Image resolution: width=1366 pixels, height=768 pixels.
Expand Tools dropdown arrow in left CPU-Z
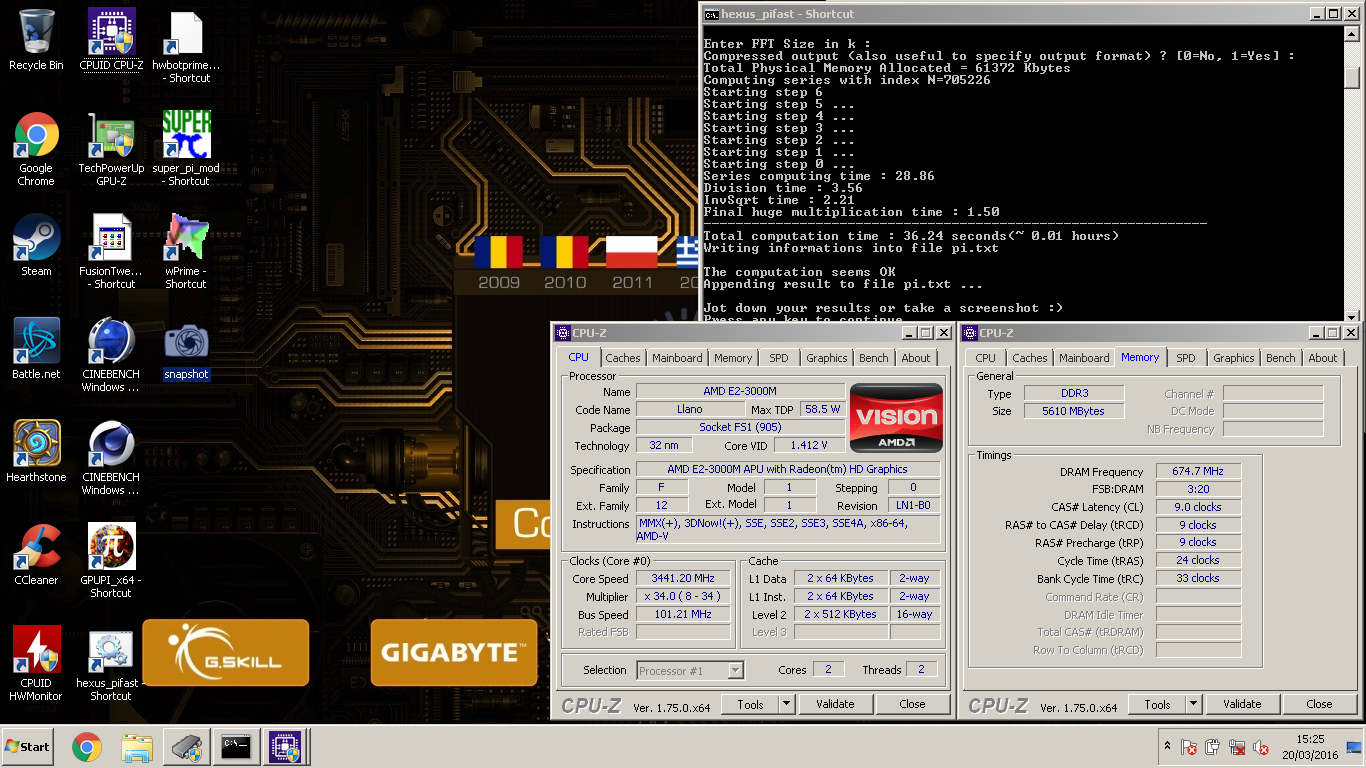(x=786, y=704)
